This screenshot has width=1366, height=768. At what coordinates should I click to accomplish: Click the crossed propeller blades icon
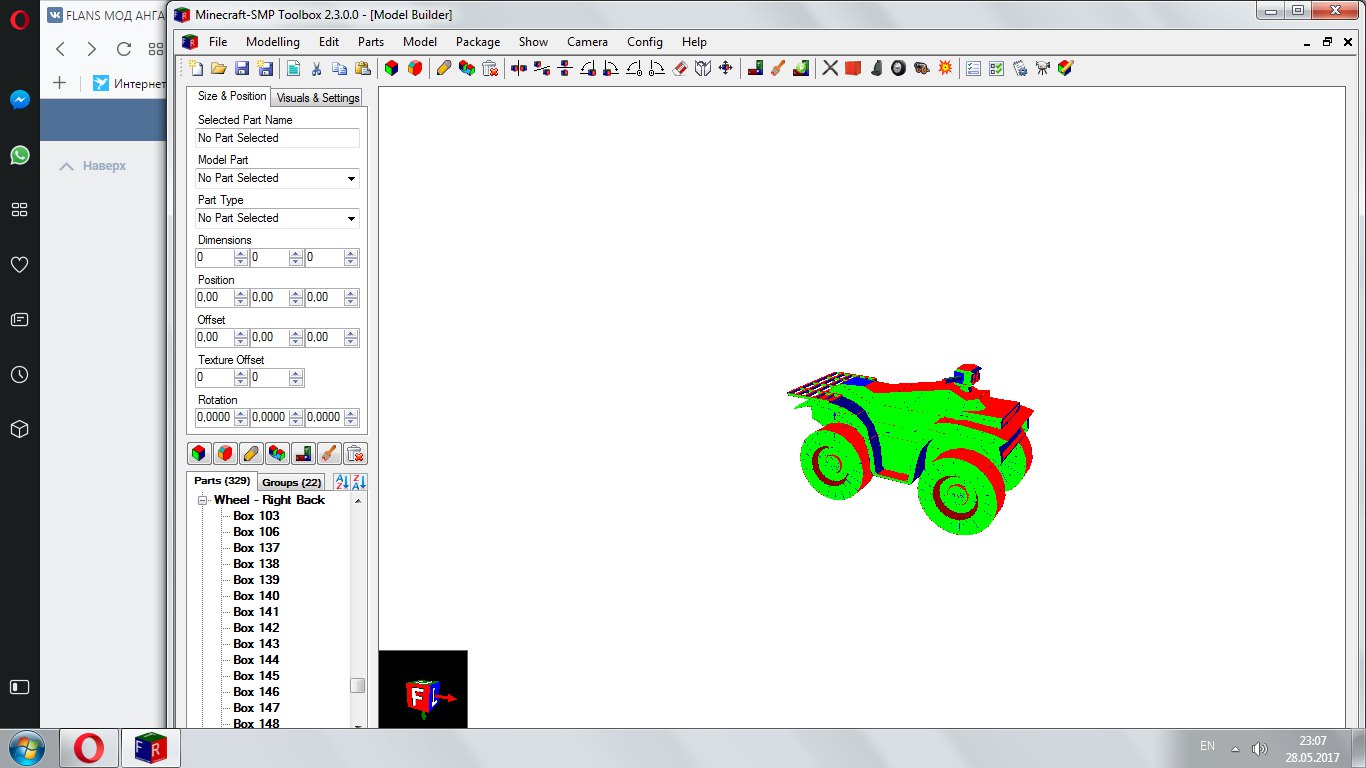coord(830,68)
